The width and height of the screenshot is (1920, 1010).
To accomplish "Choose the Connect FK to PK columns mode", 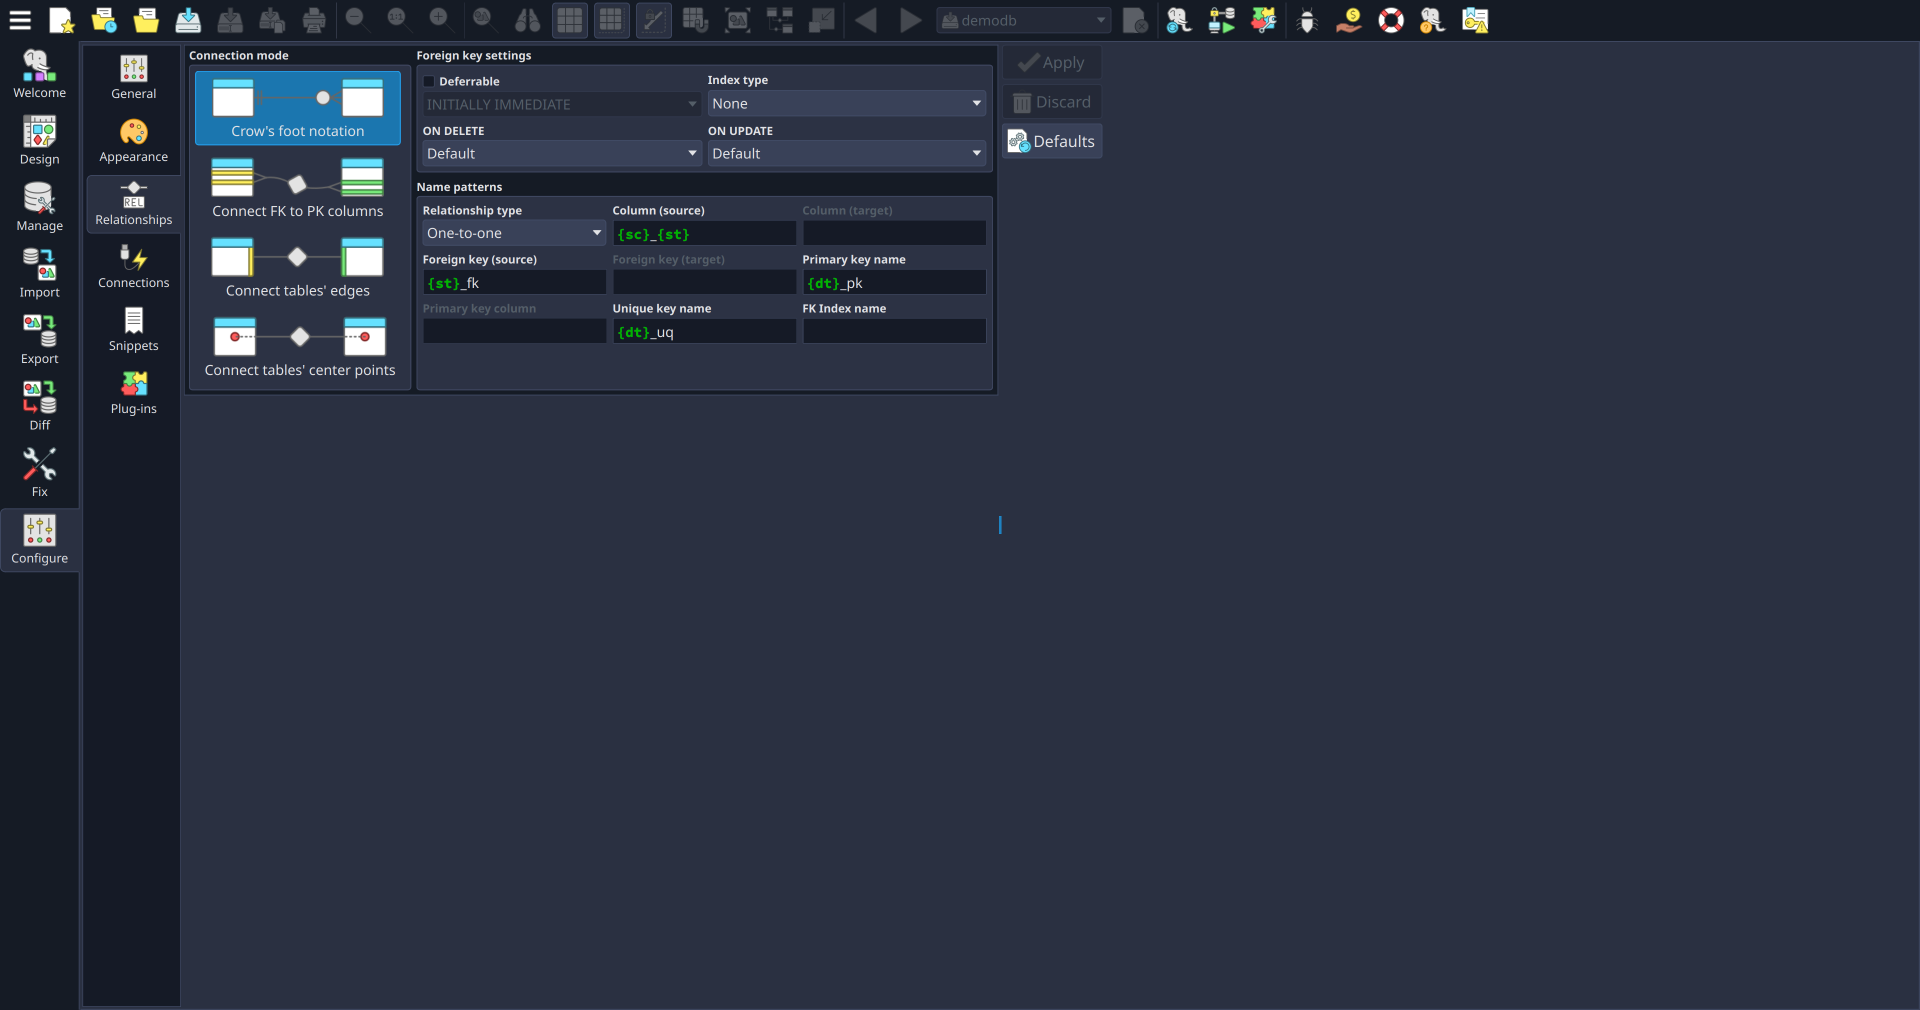I will point(297,188).
